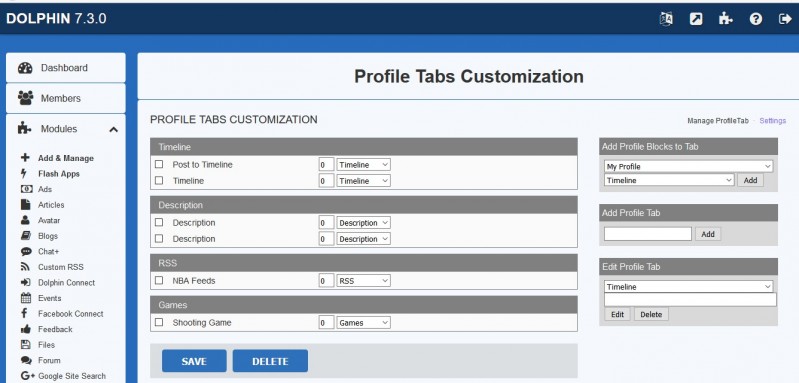
Task: Open tab dropdown for Timeline block row
Action: pos(363,181)
